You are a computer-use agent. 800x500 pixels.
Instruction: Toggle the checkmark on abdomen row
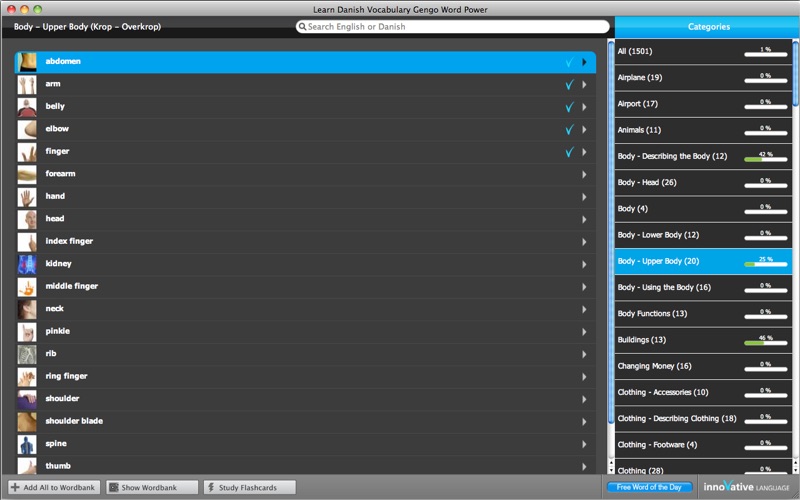(x=569, y=62)
